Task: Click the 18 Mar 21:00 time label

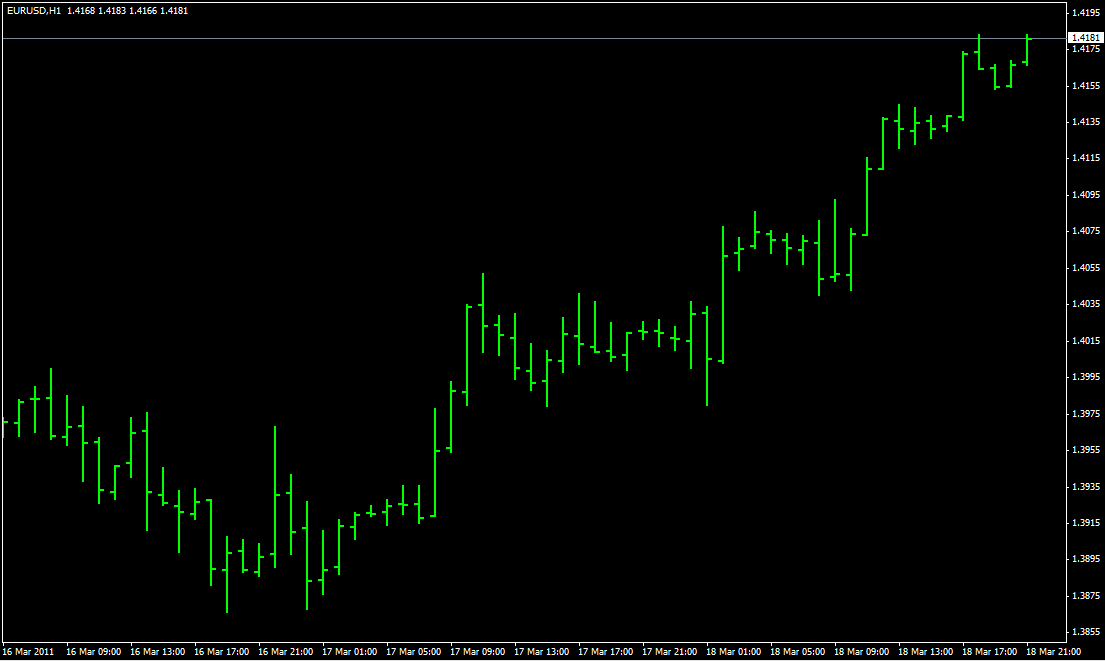Action: click(x=1054, y=652)
